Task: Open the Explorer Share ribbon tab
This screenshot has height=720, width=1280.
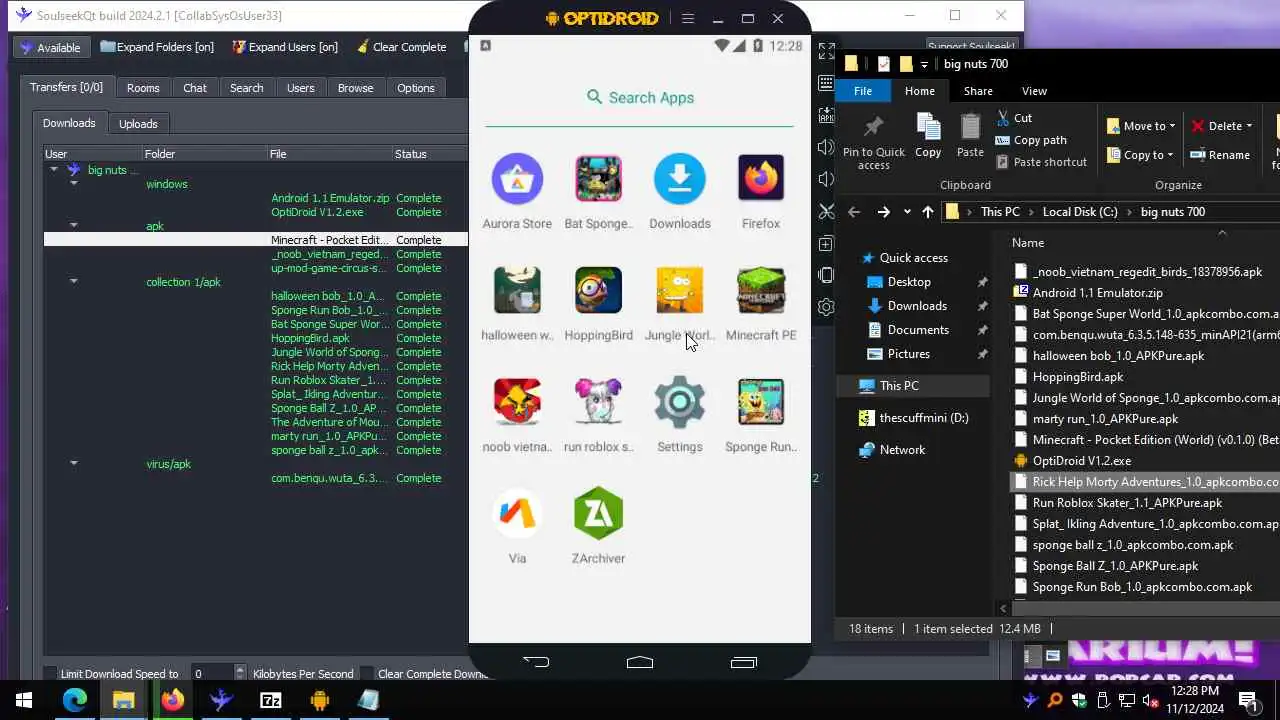Action: point(978,91)
